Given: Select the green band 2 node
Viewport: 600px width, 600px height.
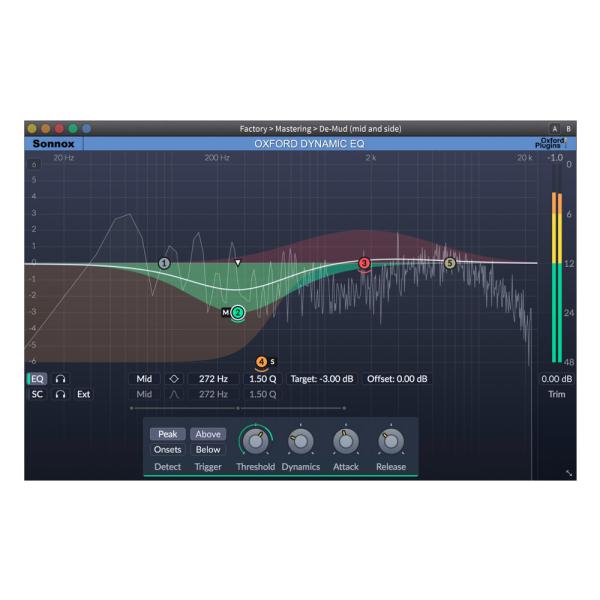Looking at the screenshot, I should (238, 313).
